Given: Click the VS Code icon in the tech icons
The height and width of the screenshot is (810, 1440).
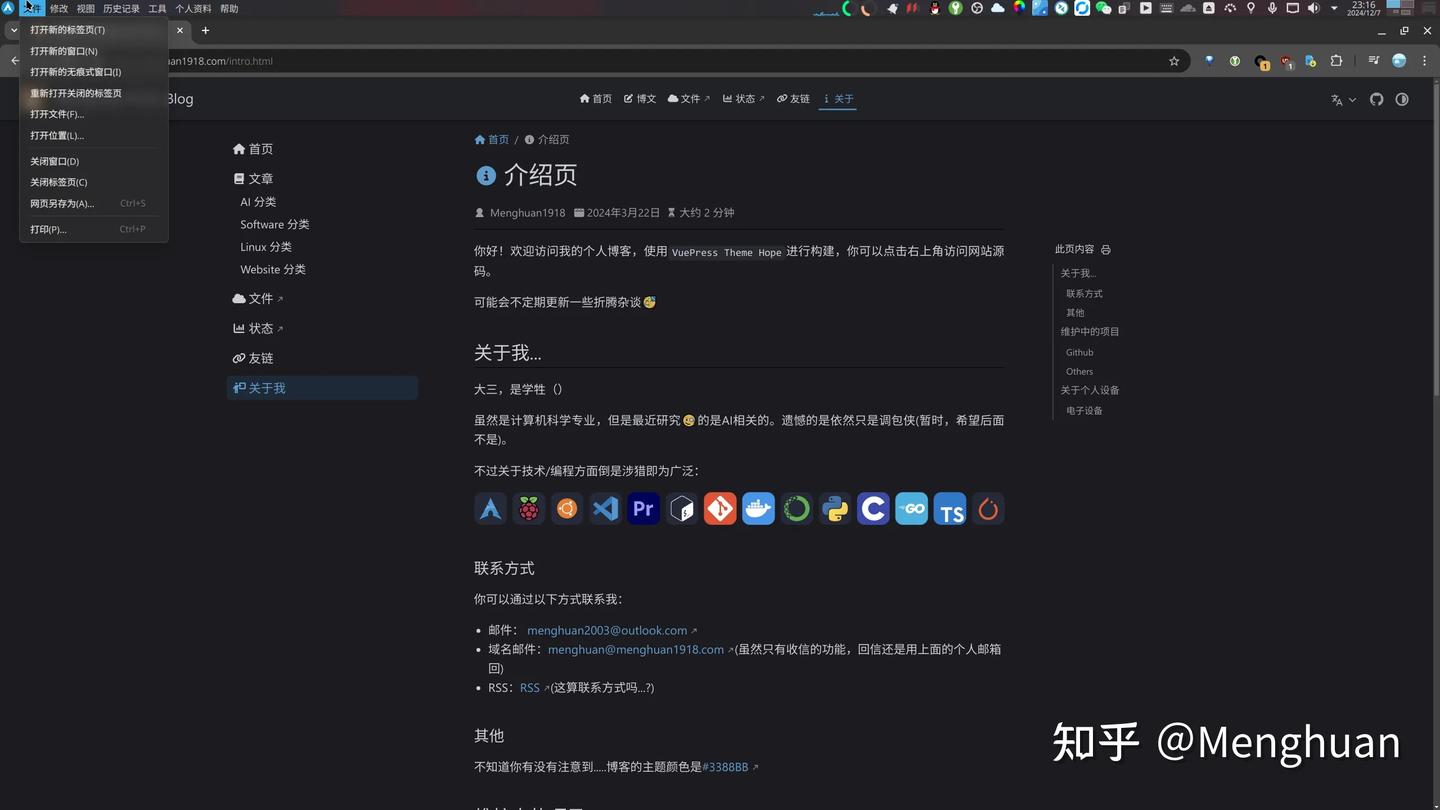Looking at the screenshot, I should point(605,508).
